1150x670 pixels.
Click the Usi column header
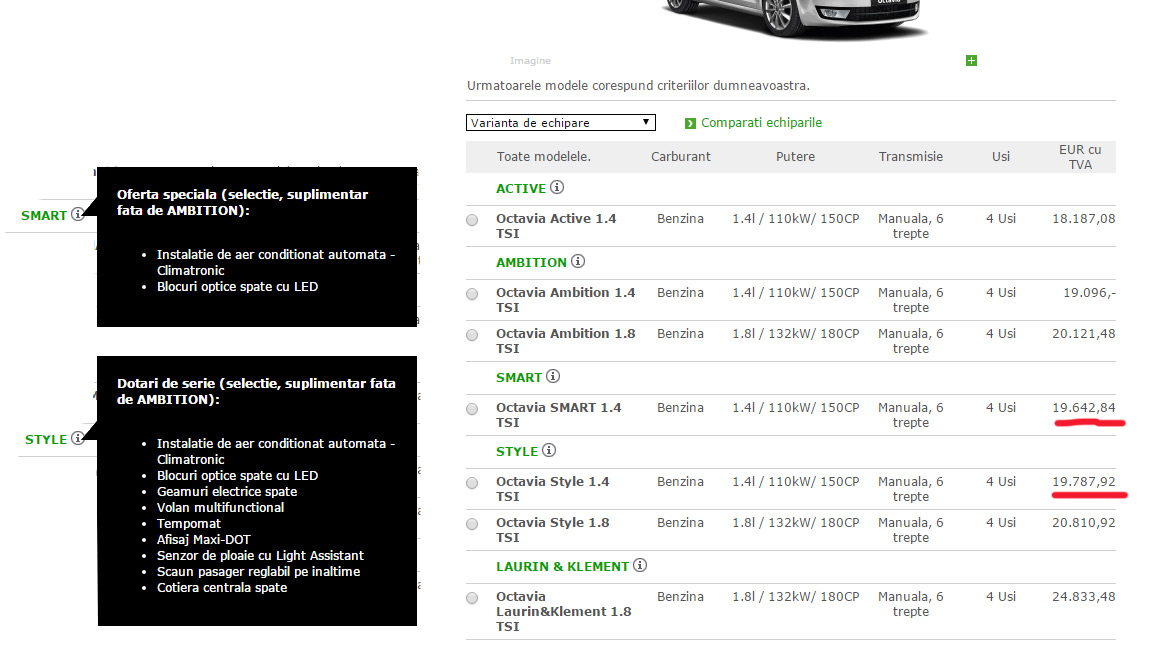1001,157
